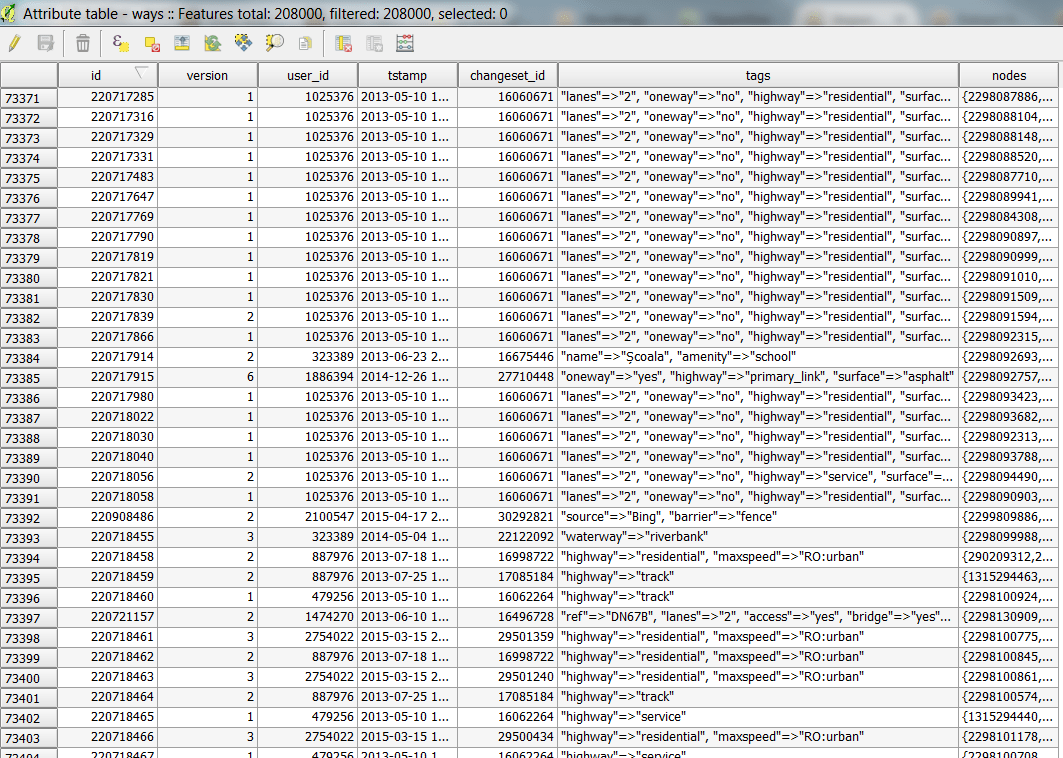Move selection to the top of table

(x=183, y=43)
